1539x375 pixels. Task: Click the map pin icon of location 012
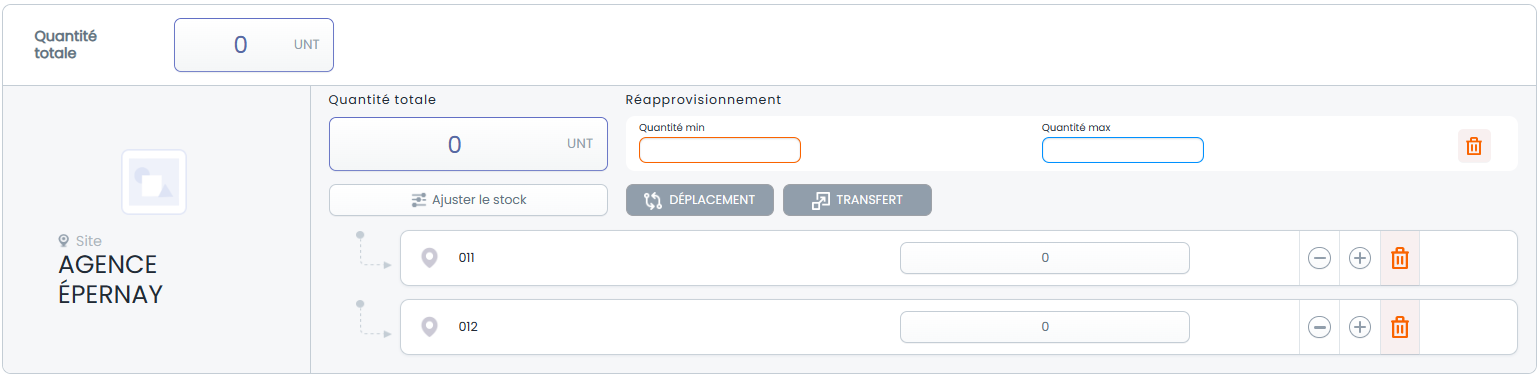coord(429,327)
